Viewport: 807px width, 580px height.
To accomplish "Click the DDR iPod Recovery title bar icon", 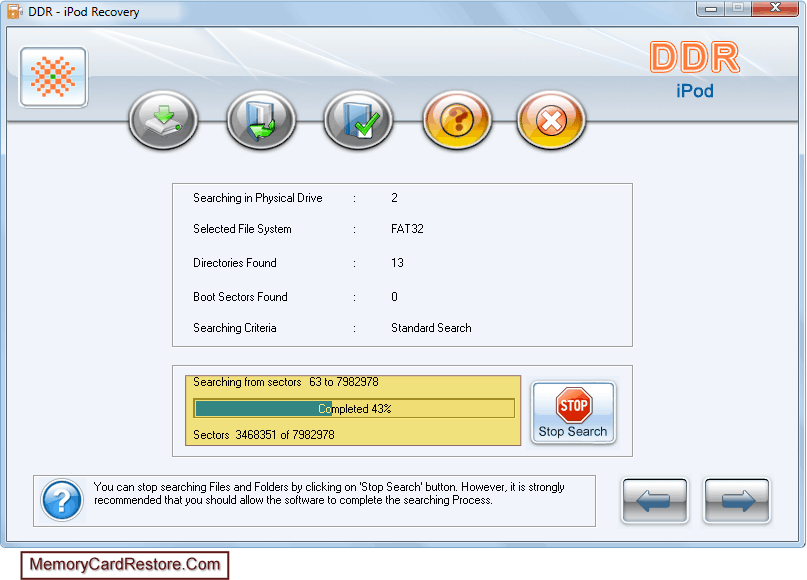I will (14, 11).
